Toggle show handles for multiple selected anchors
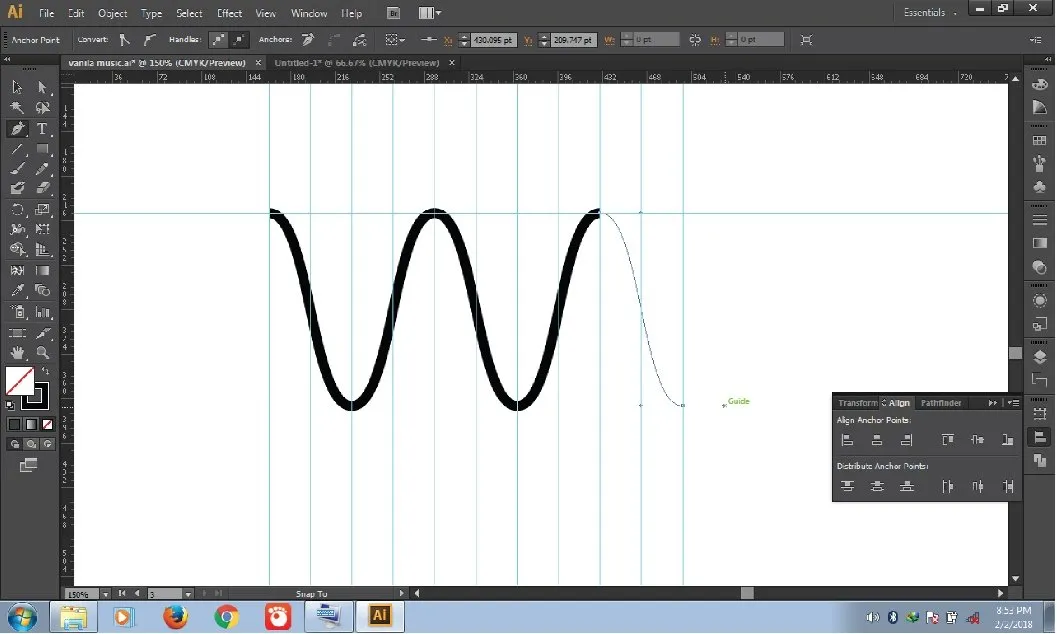The width and height of the screenshot is (1057, 634). [x=218, y=40]
